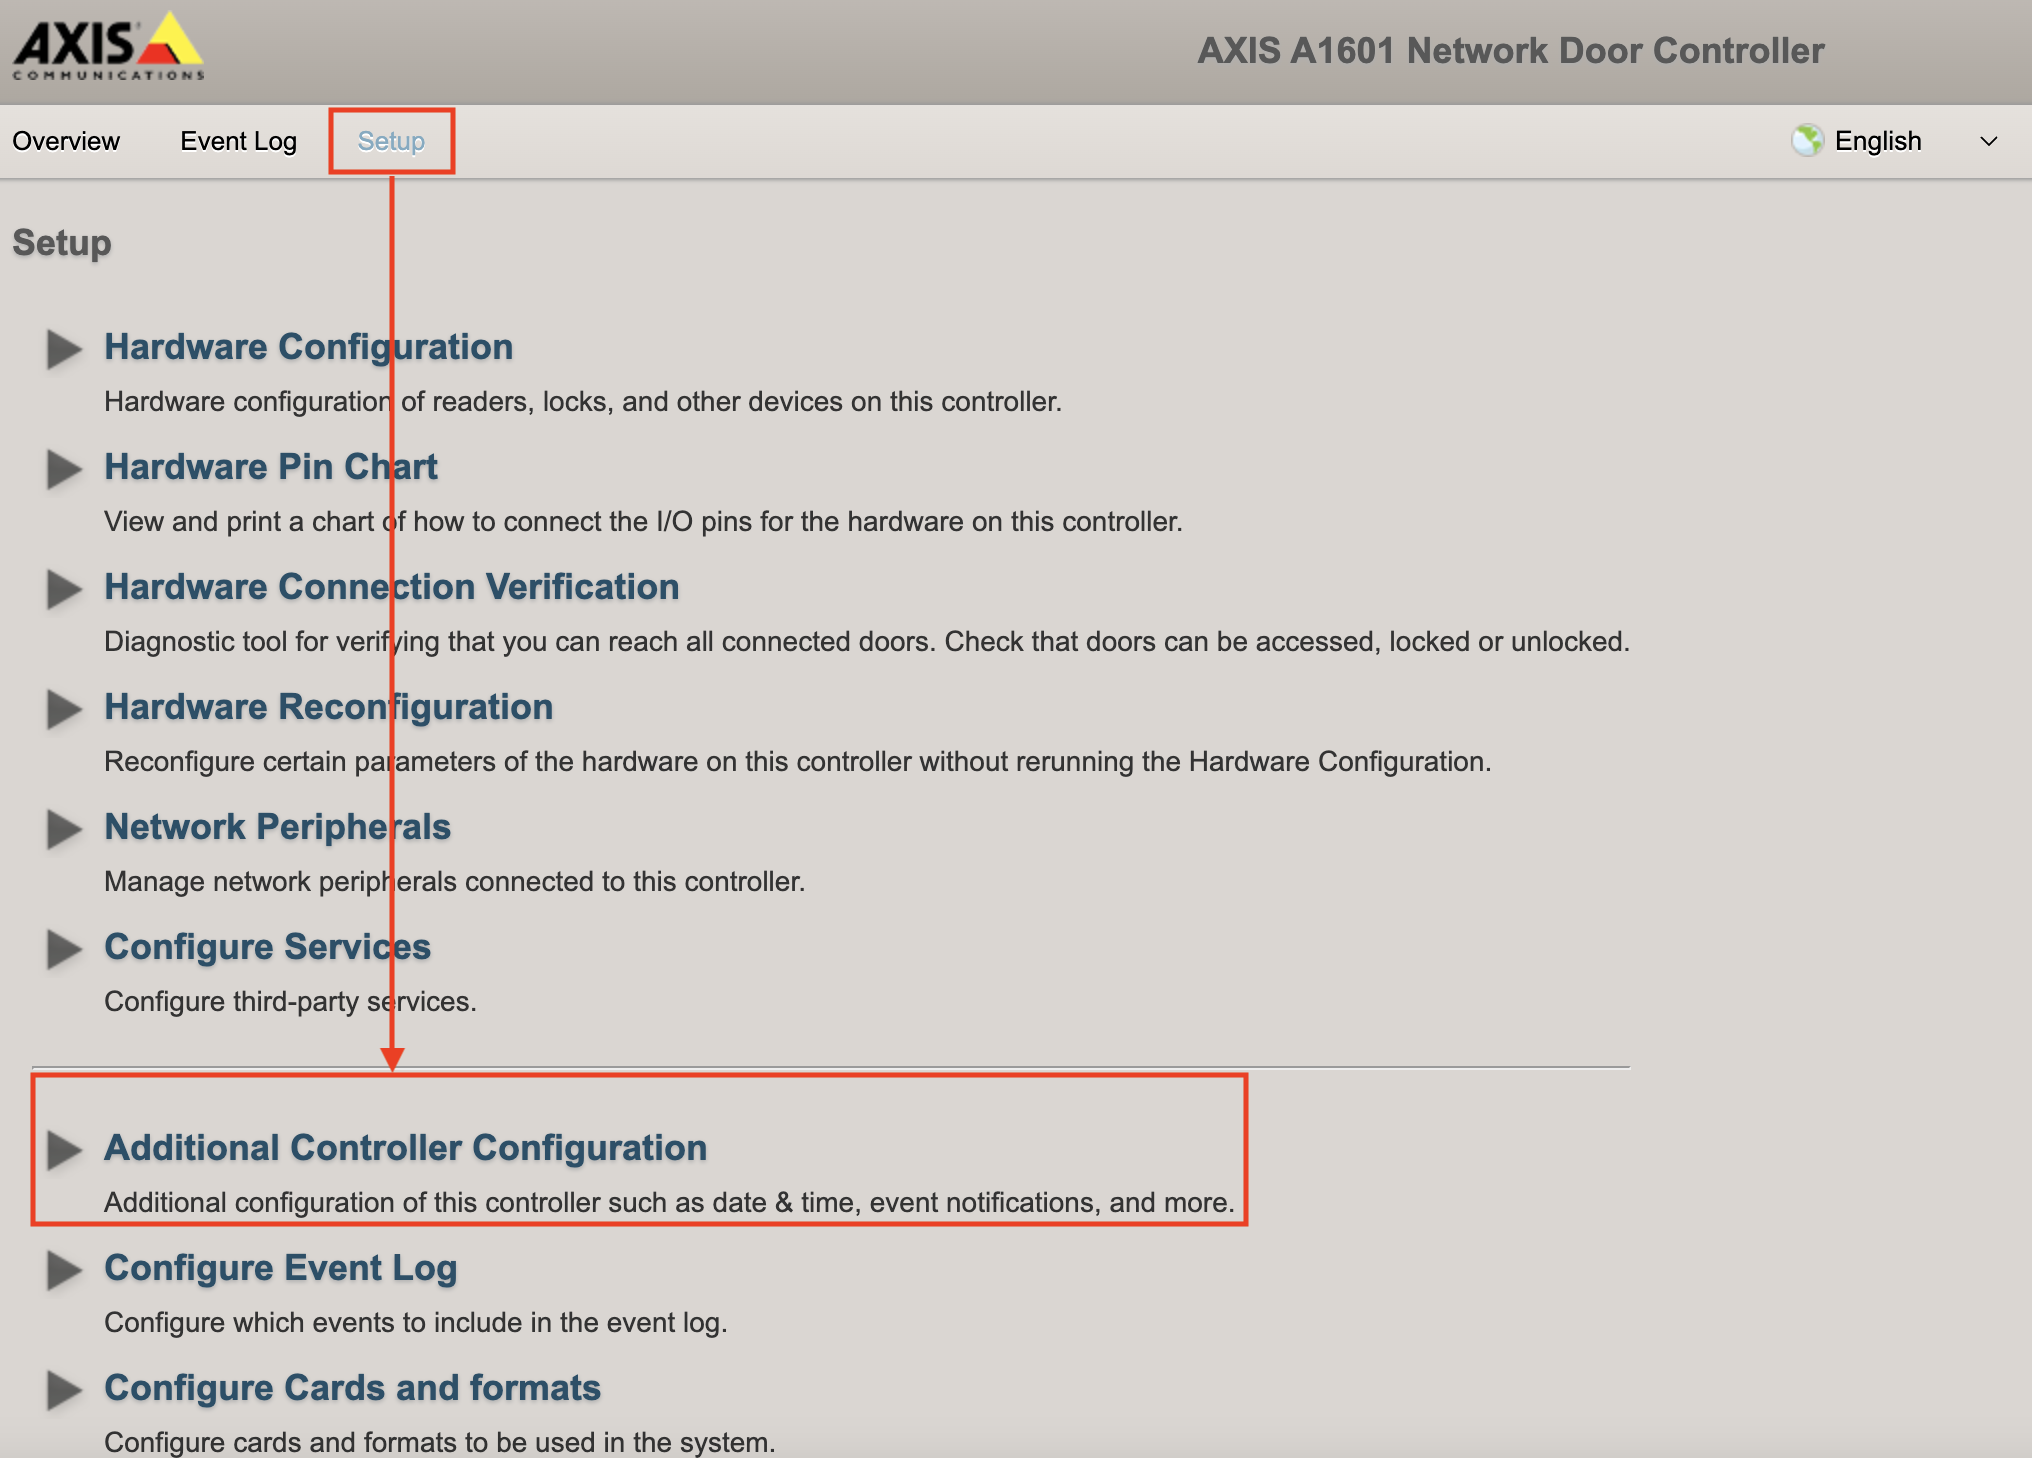
Task: Click text 'Manage network peripherals connected to this controller.'
Action: click(x=454, y=881)
